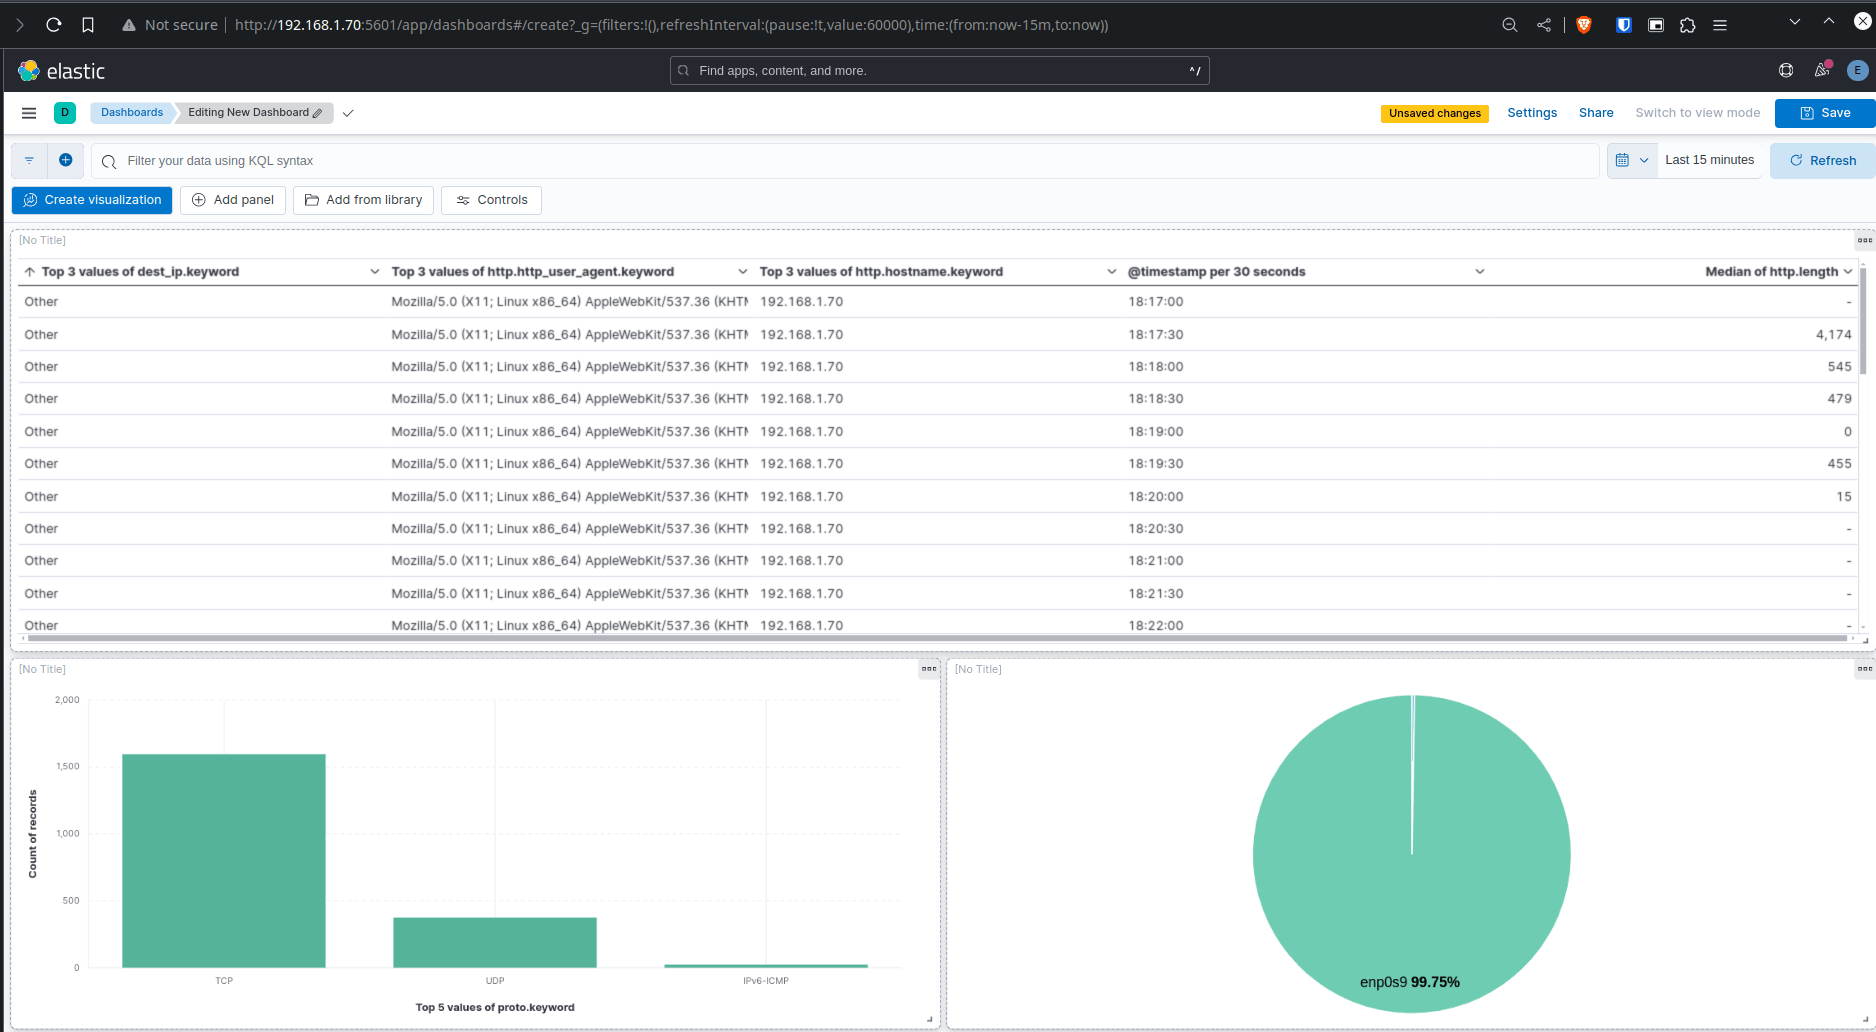Click the add filter plus icon

tap(66, 160)
